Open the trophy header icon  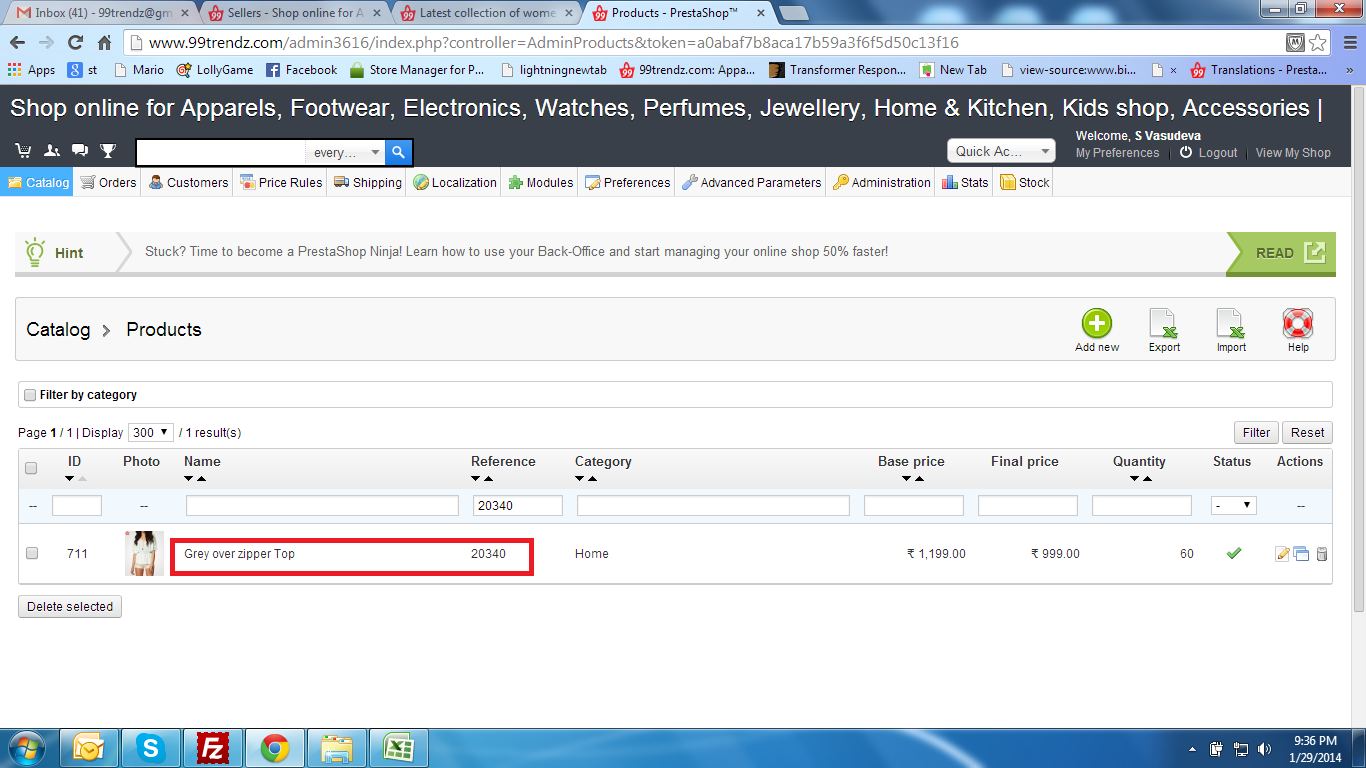coord(108,151)
